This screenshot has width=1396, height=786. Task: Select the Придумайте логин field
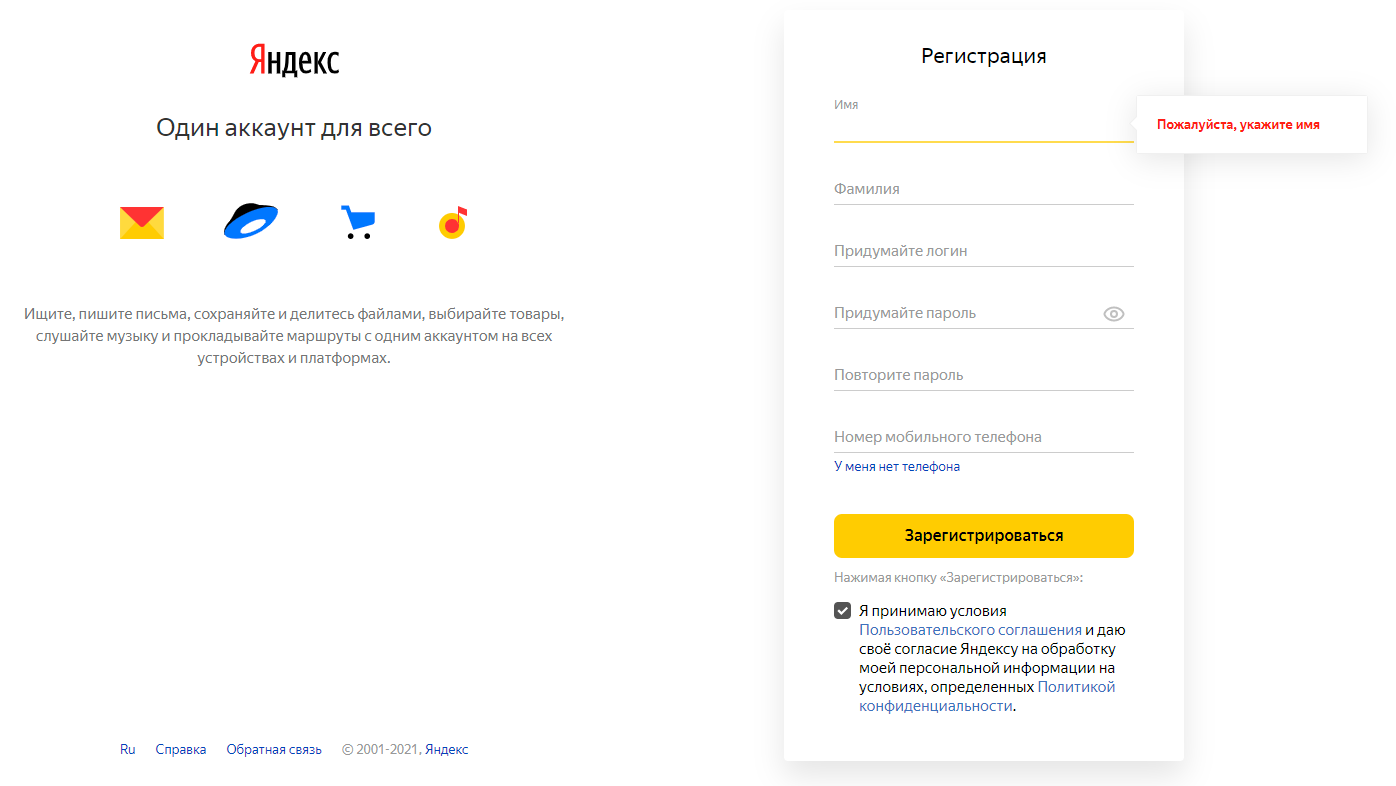(x=984, y=251)
